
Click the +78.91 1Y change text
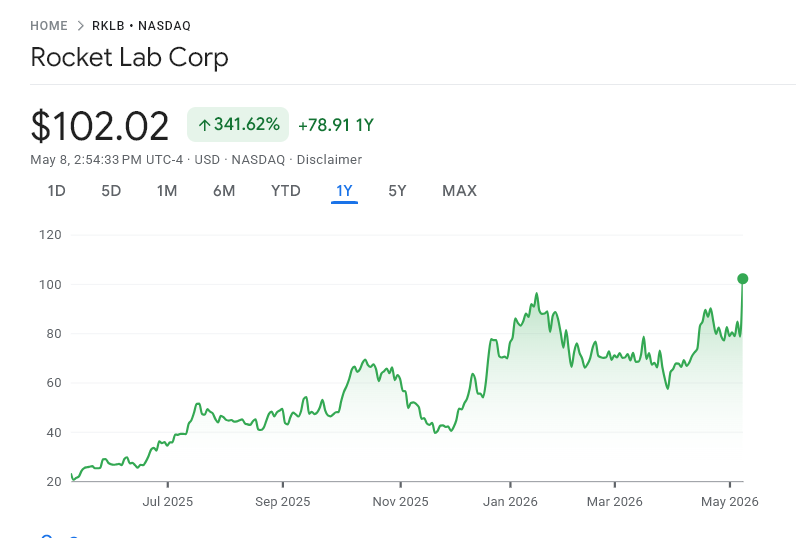[336, 125]
